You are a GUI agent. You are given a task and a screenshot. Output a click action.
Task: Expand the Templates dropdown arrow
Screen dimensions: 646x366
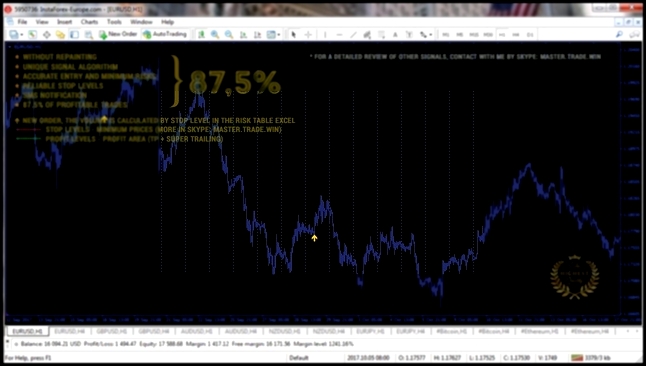279,35
